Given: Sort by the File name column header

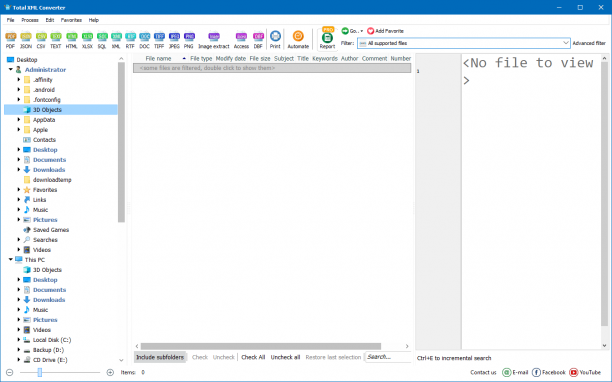Looking at the screenshot, I should 158,59.
